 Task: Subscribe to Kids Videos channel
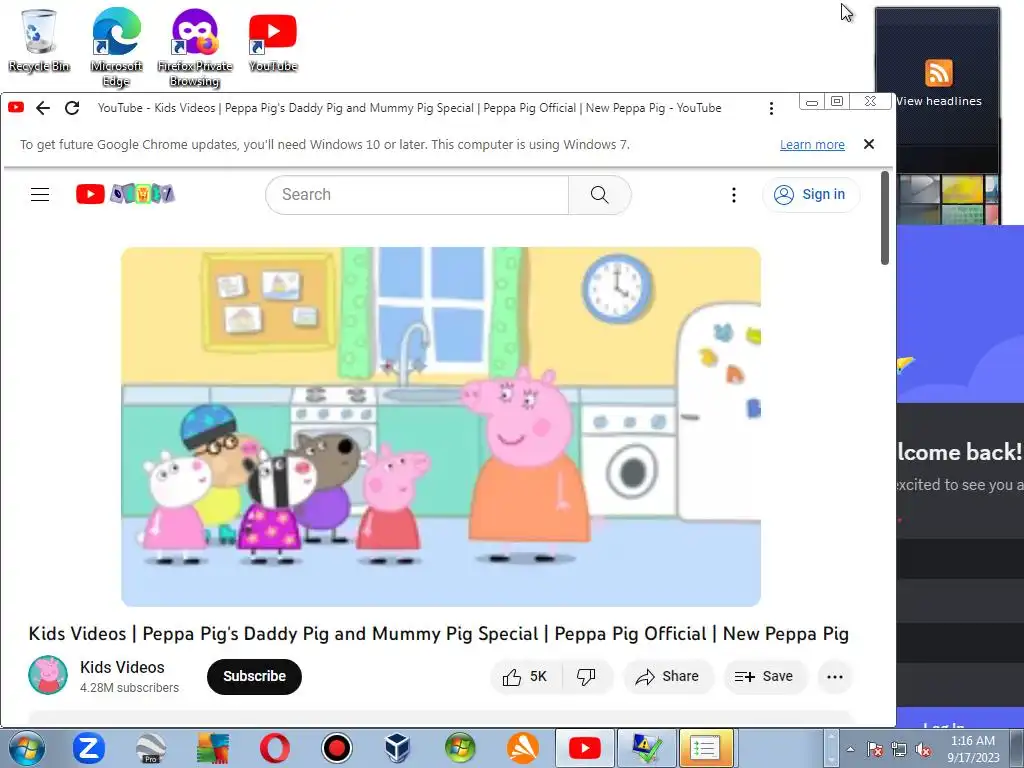coord(254,677)
